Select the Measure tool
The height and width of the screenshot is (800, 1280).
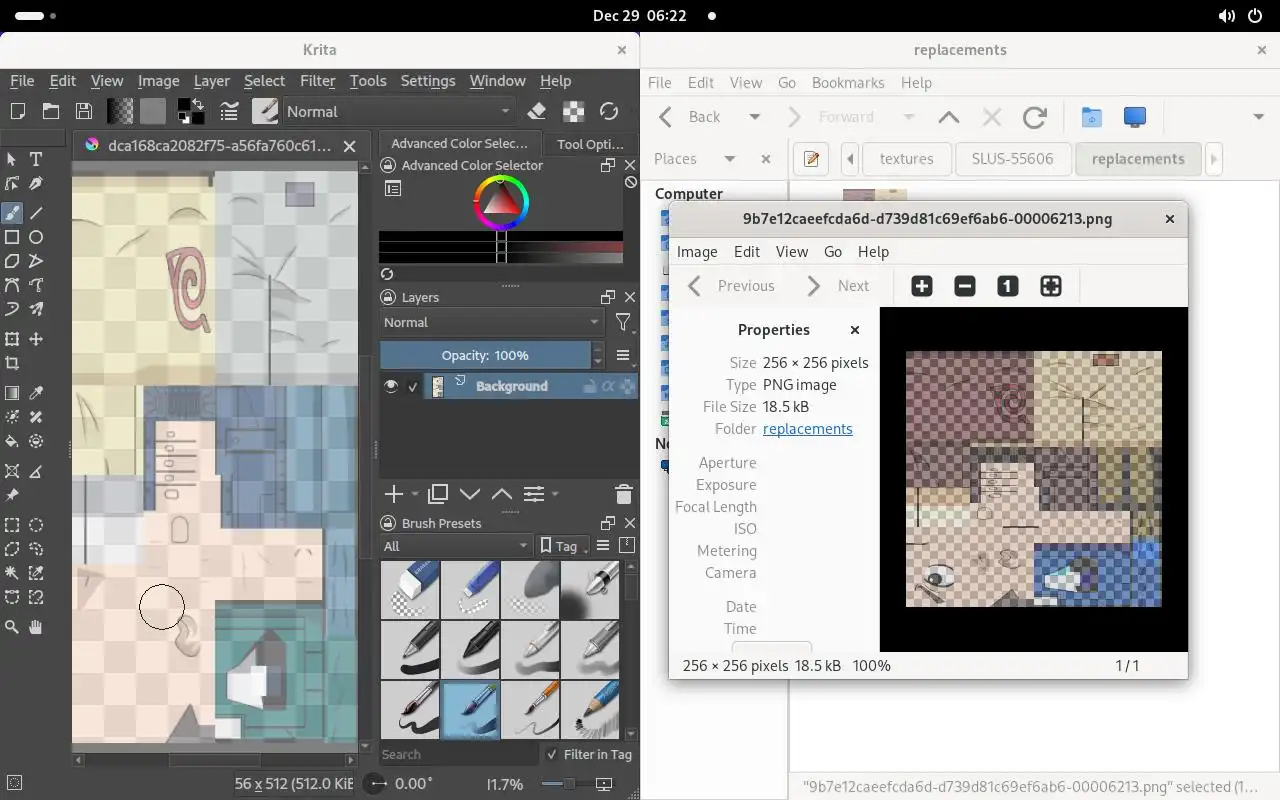(x=36, y=470)
